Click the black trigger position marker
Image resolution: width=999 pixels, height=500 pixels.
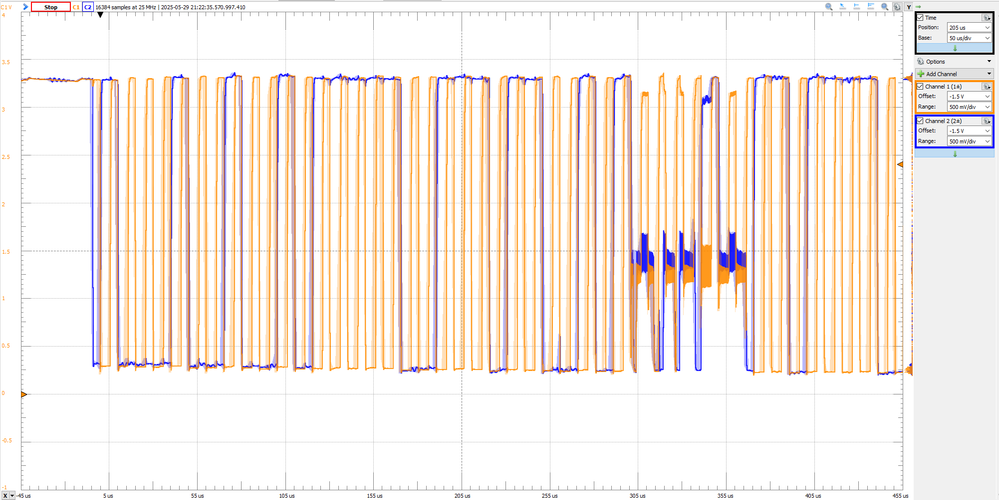pyautogui.click(x=100, y=15)
